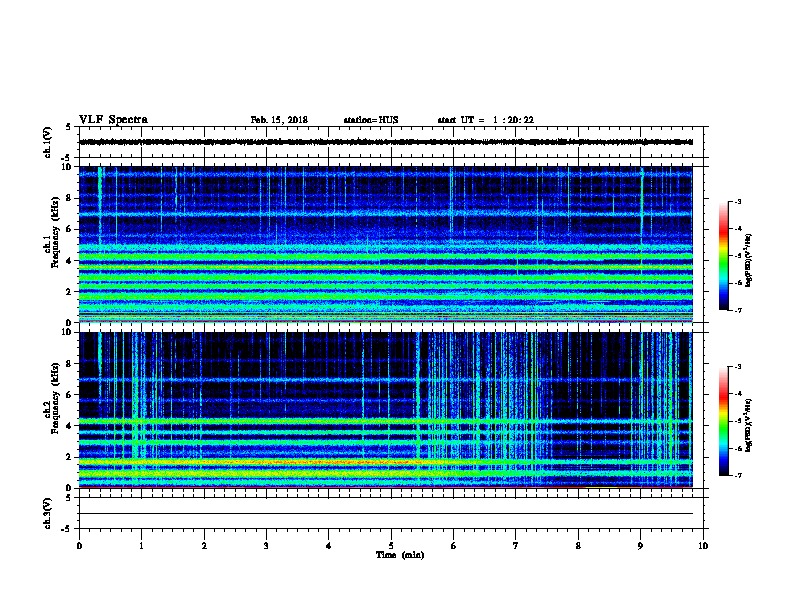Screen dimensions: 792x612
Task: Click inside the ch.2 frequency spectrogram panel
Action: coord(386,410)
